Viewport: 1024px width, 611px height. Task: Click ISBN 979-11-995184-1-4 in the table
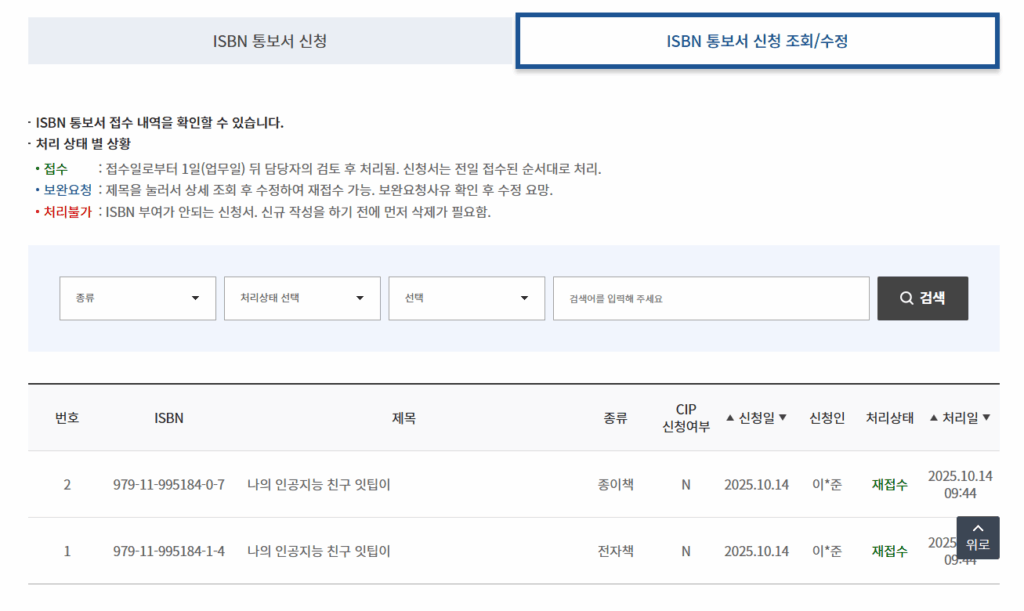click(169, 551)
